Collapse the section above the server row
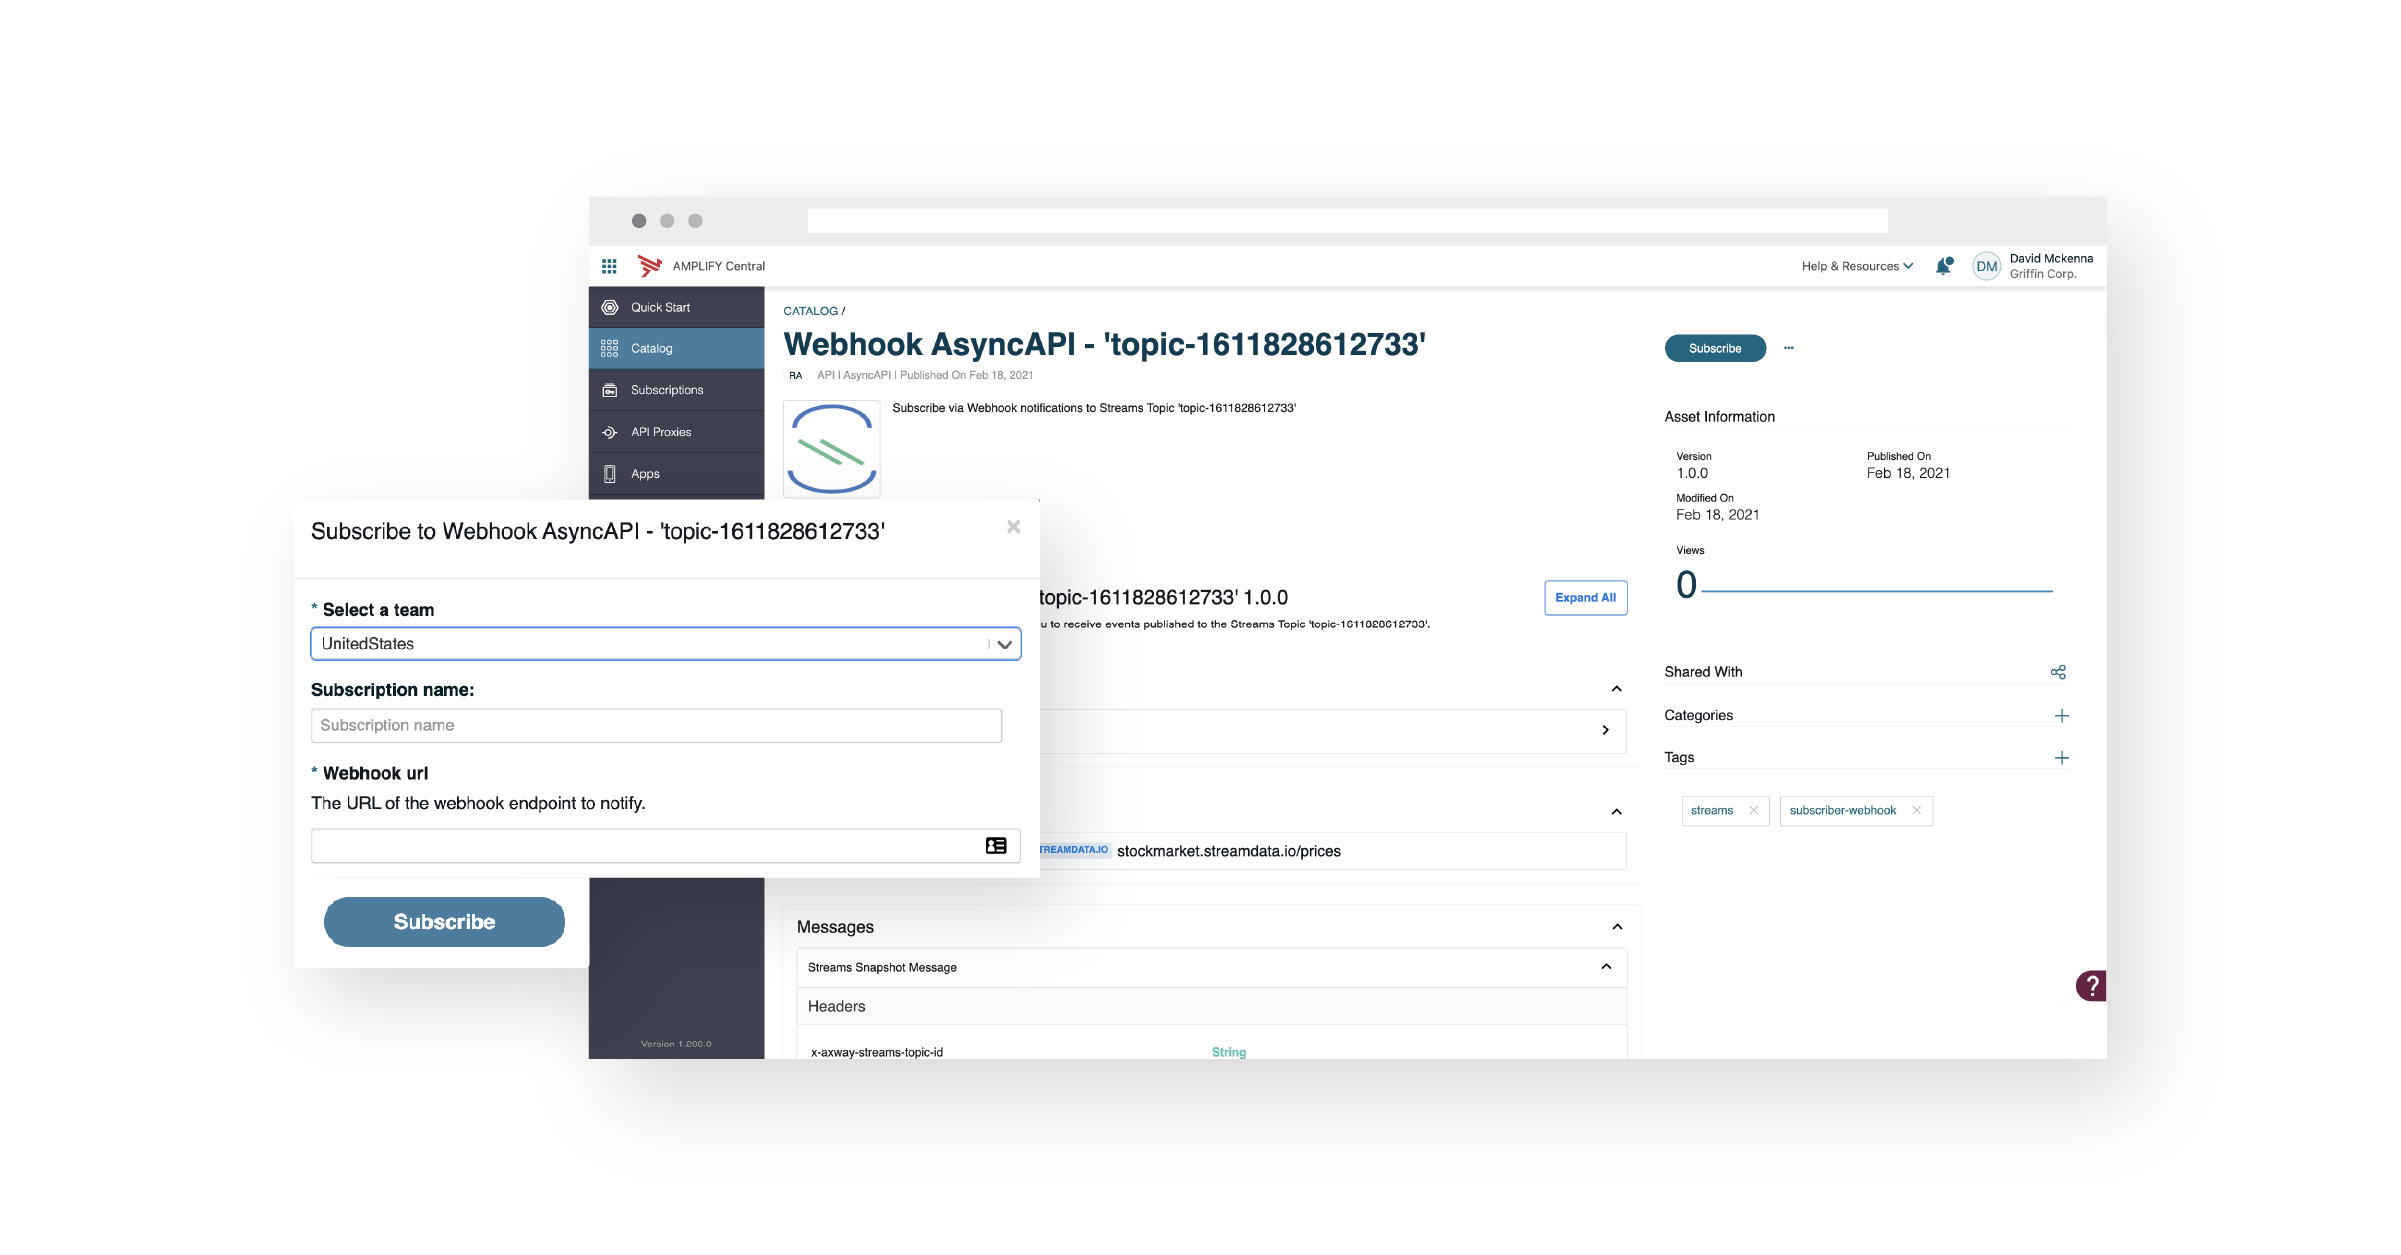 point(1616,689)
